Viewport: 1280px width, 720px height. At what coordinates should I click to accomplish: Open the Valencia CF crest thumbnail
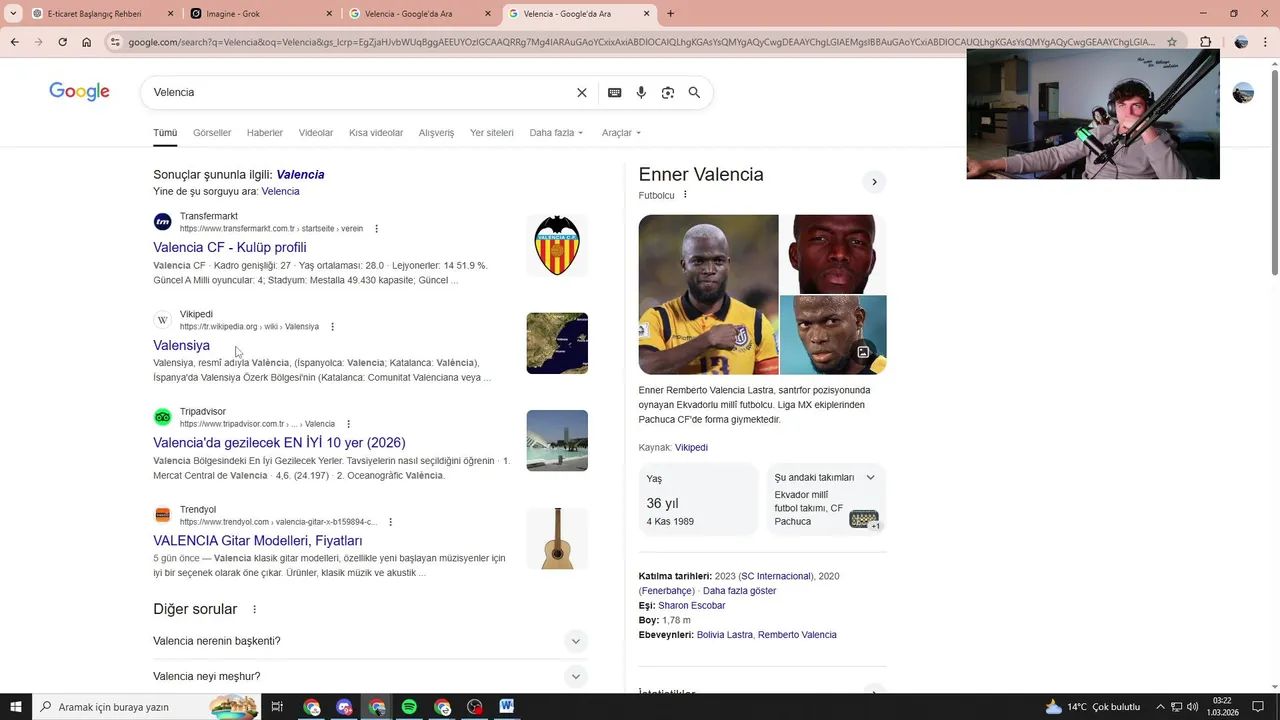557,246
